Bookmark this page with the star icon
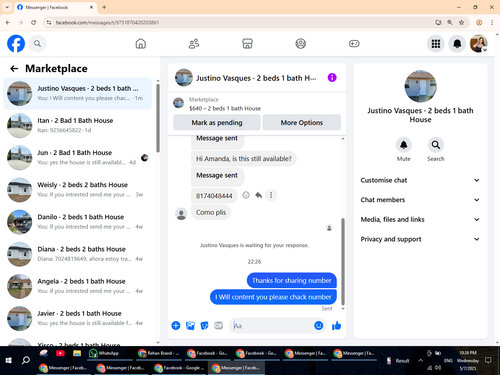This screenshot has height=375, width=500. click(x=461, y=22)
